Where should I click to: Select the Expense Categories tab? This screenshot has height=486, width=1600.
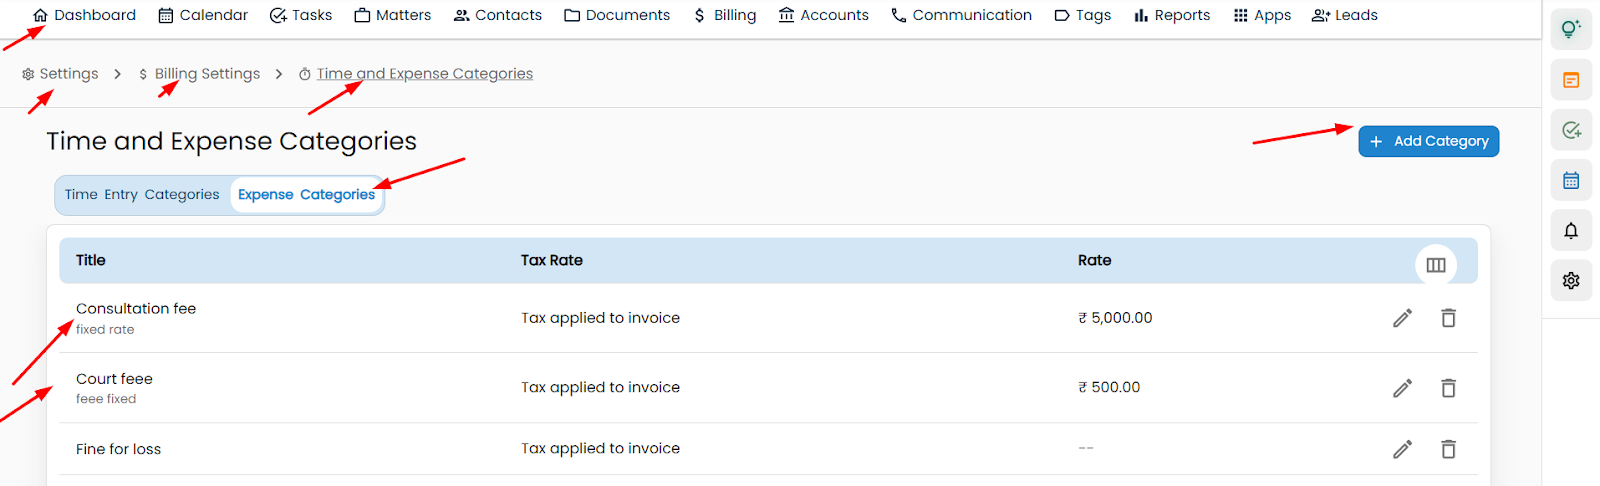[306, 195]
